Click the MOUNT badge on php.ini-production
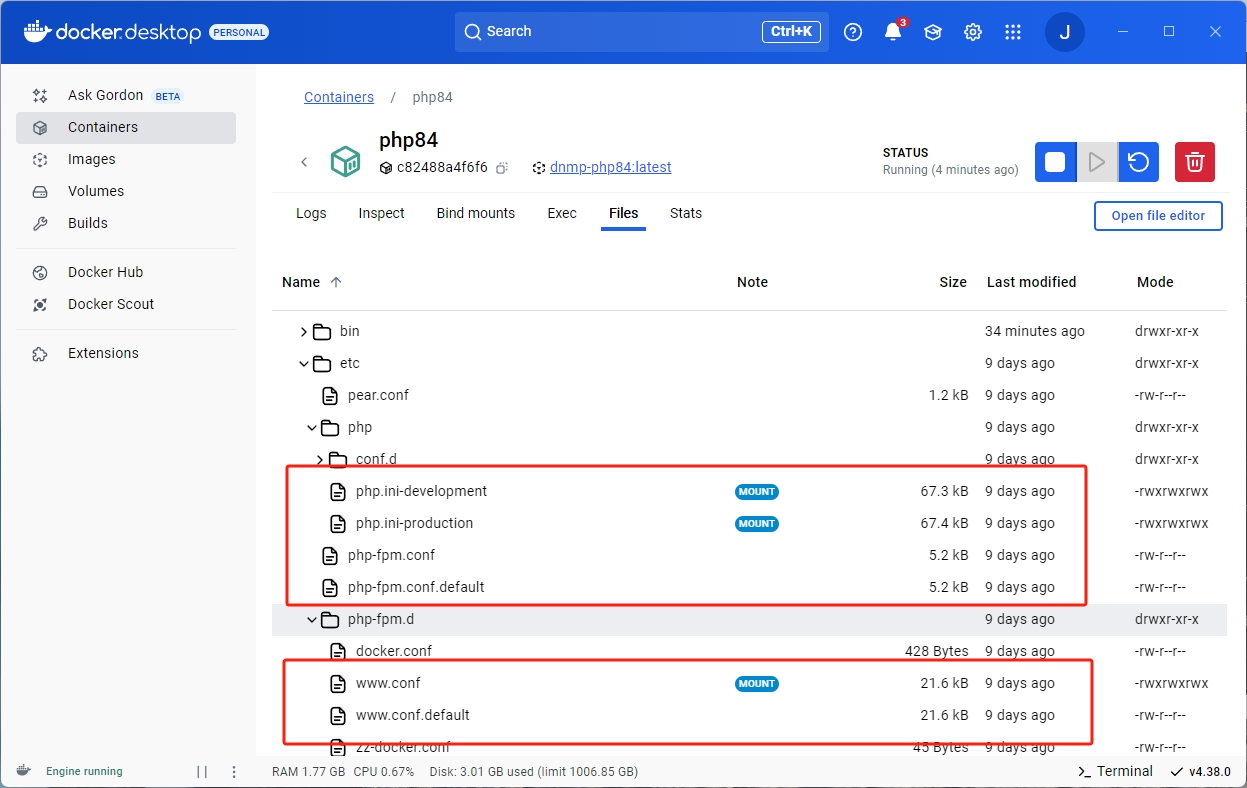This screenshot has width=1247, height=788. tap(756, 524)
